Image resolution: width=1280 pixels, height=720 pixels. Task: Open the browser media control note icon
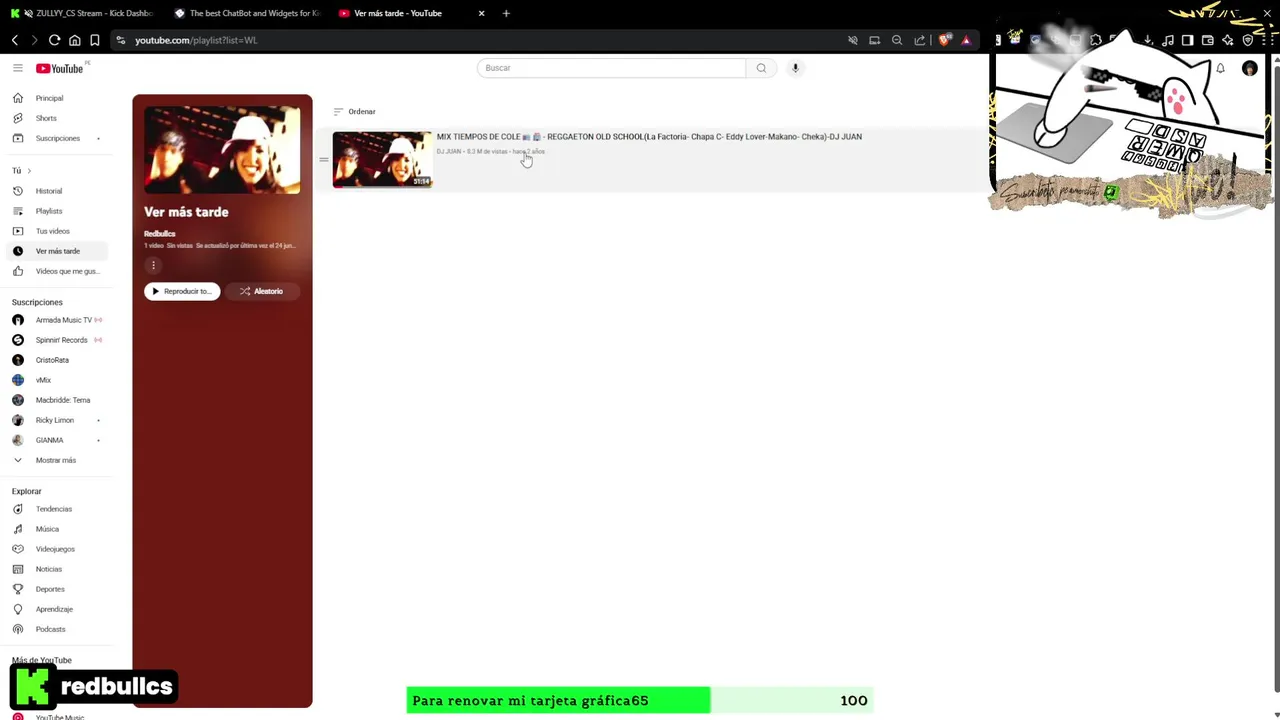tap(1167, 40)
